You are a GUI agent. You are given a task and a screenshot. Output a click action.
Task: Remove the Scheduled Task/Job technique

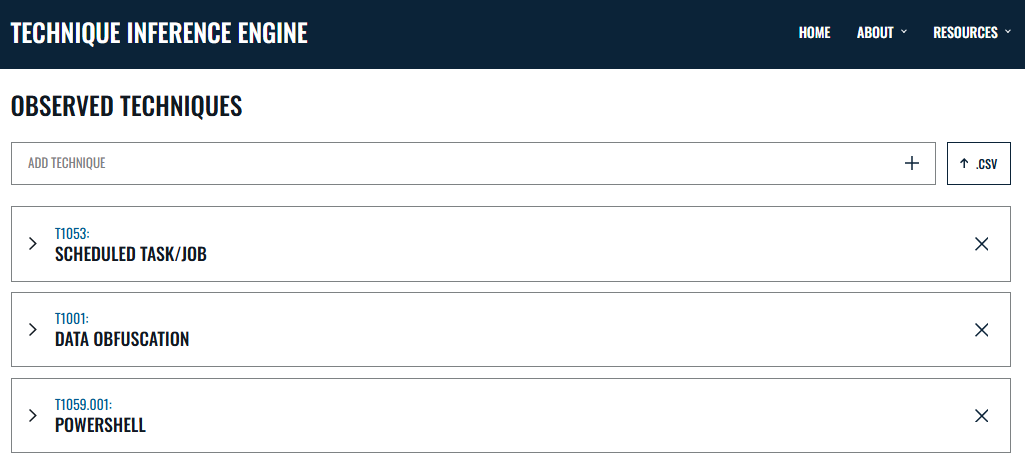pos(981,244)
